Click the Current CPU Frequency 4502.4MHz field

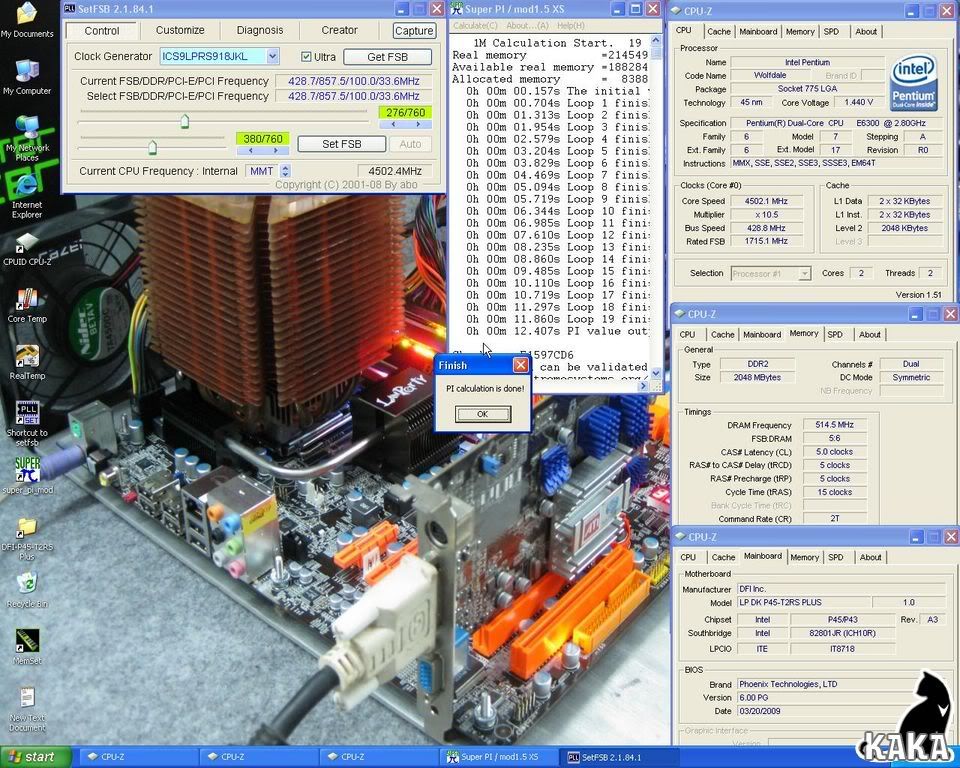coord(395,171)
